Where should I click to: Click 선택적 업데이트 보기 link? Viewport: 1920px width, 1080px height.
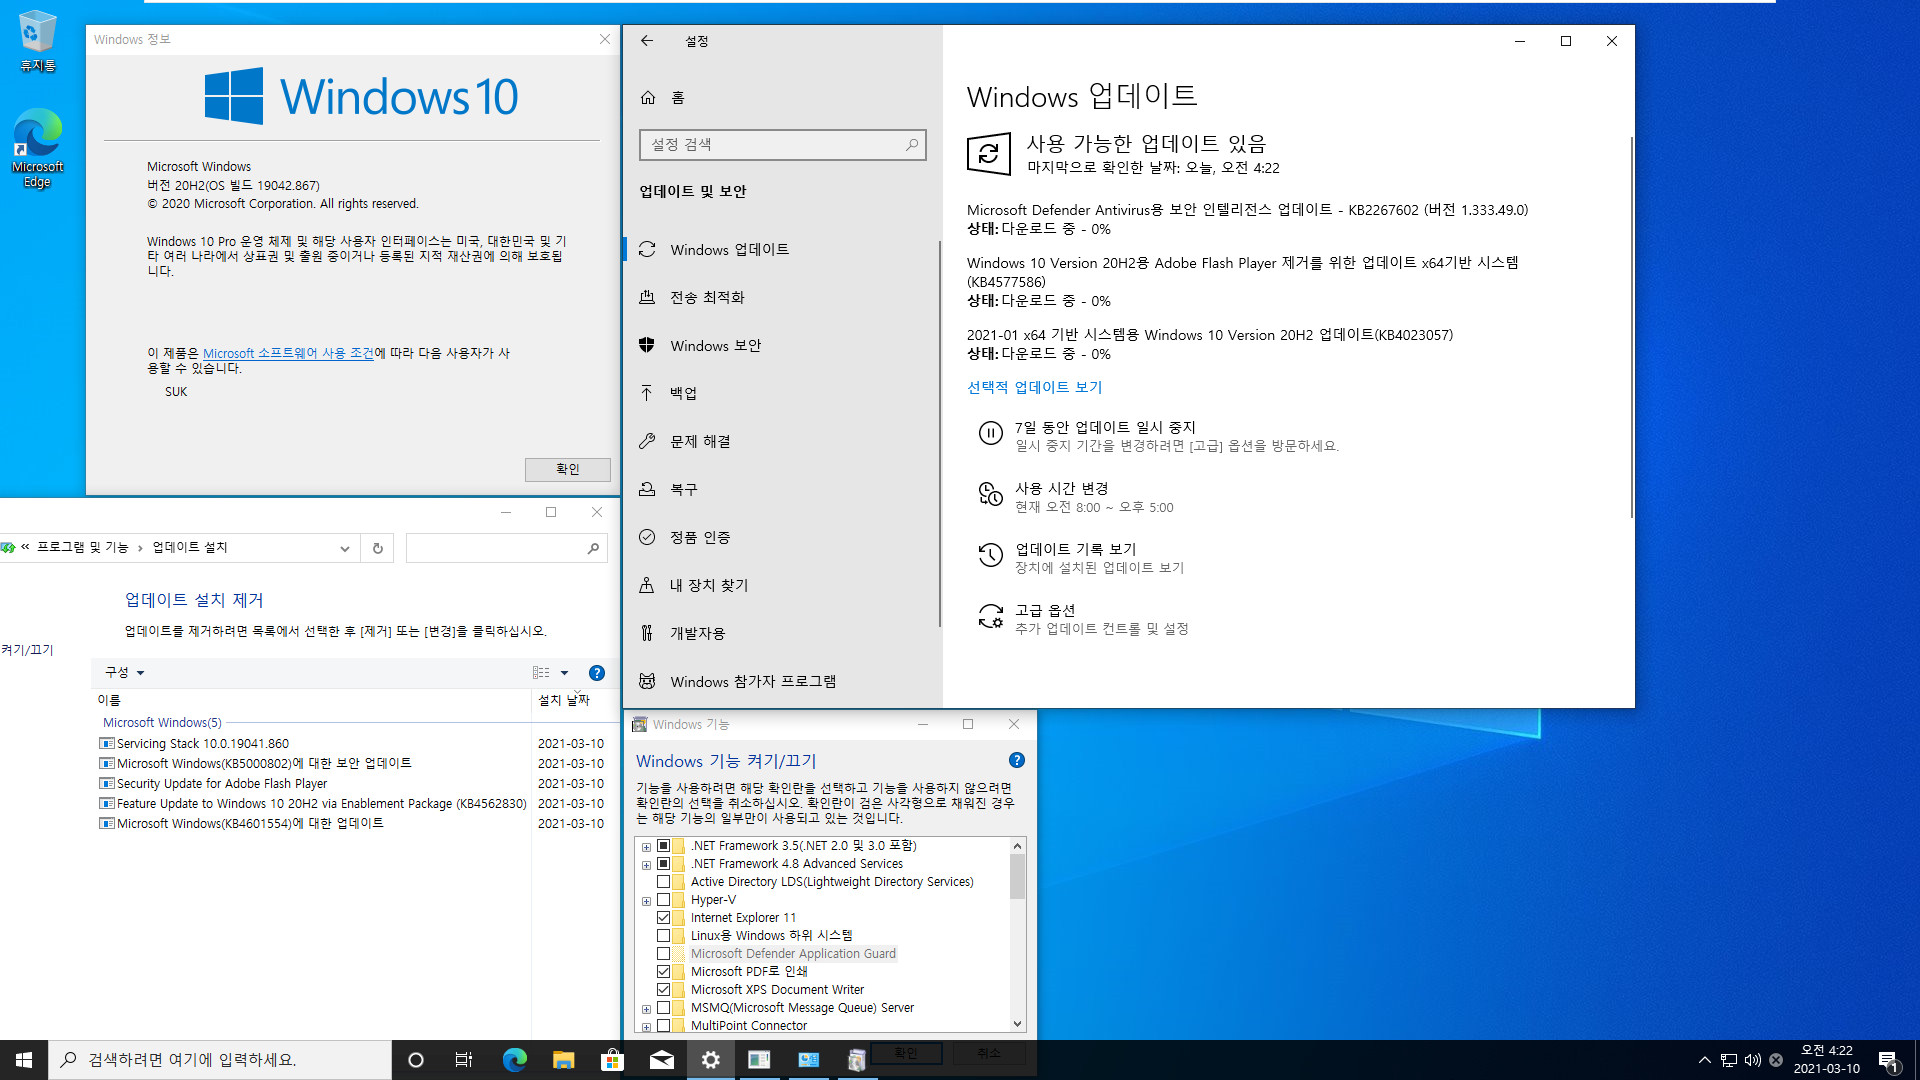pos(1034,388)
